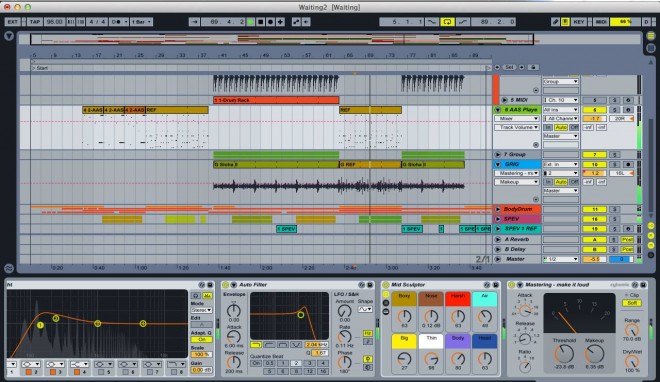660x382 pixels.
Task: Click the MIDI map mode button
Action: pyautogui.click(x=600, y=22)
